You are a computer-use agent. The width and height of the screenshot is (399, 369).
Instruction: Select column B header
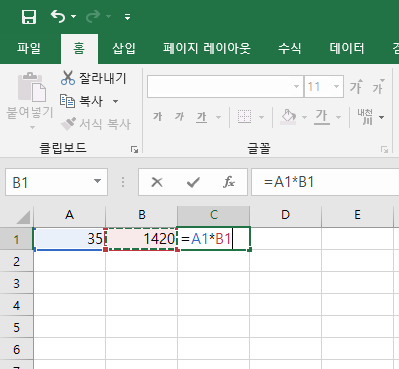[142, 215]
